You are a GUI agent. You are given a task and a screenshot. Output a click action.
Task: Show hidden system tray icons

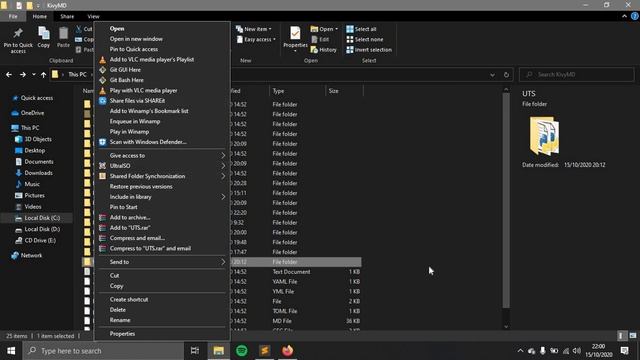pyautogui.click(x=520, y=351)
